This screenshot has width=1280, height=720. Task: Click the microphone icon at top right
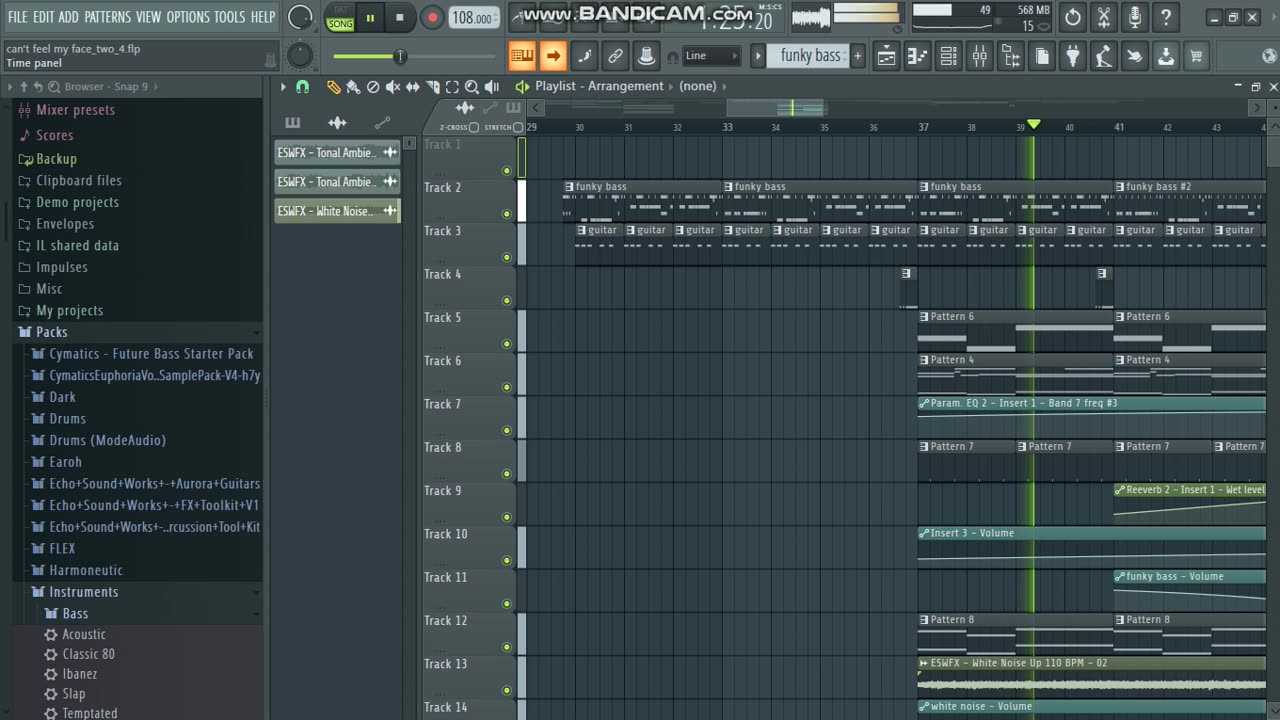(x=1134, y=17)
